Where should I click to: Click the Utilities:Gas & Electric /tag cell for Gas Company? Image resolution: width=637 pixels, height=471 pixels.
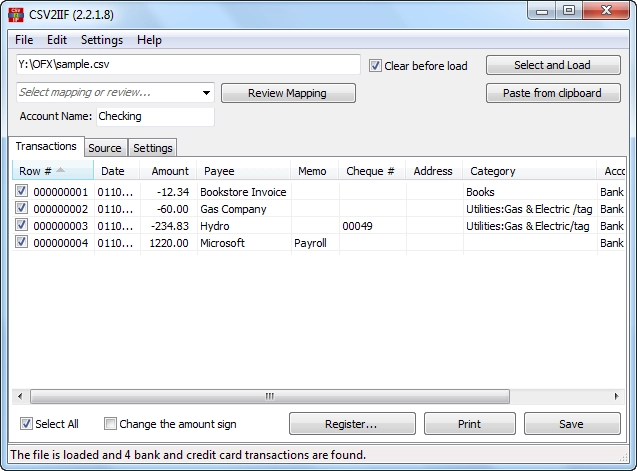529,209
